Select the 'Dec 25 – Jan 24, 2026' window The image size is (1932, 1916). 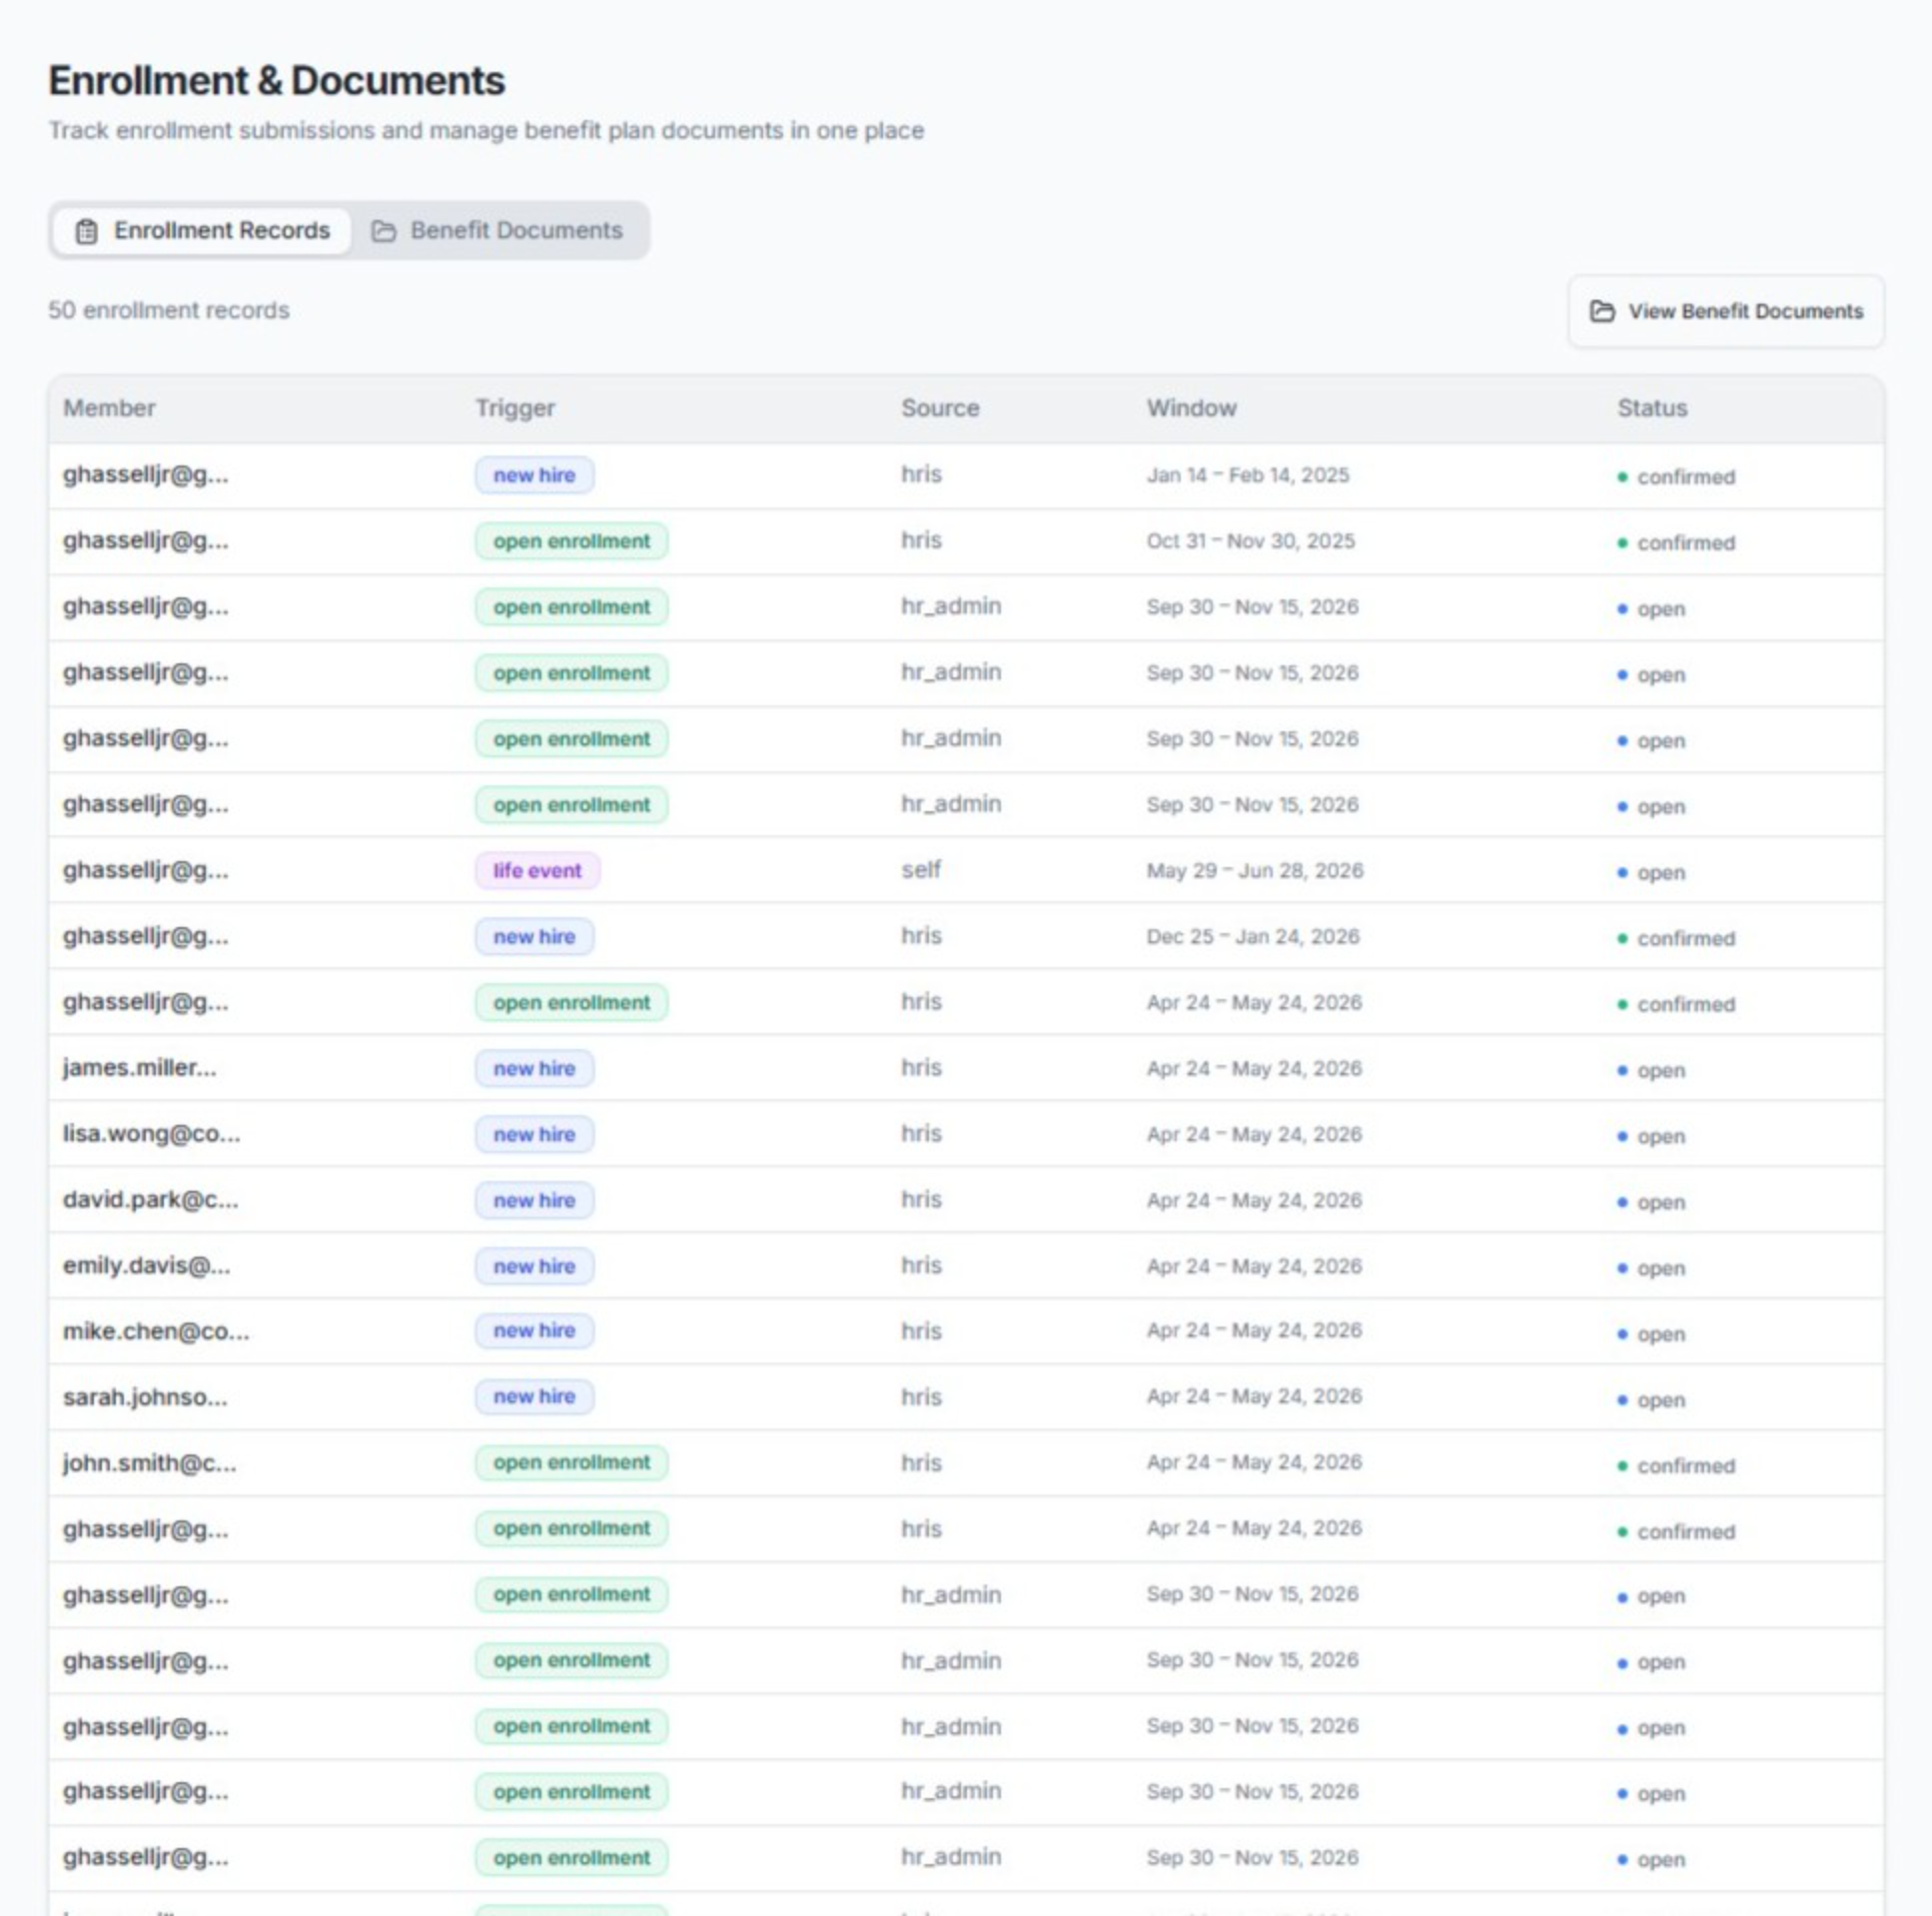(1253, 937)
